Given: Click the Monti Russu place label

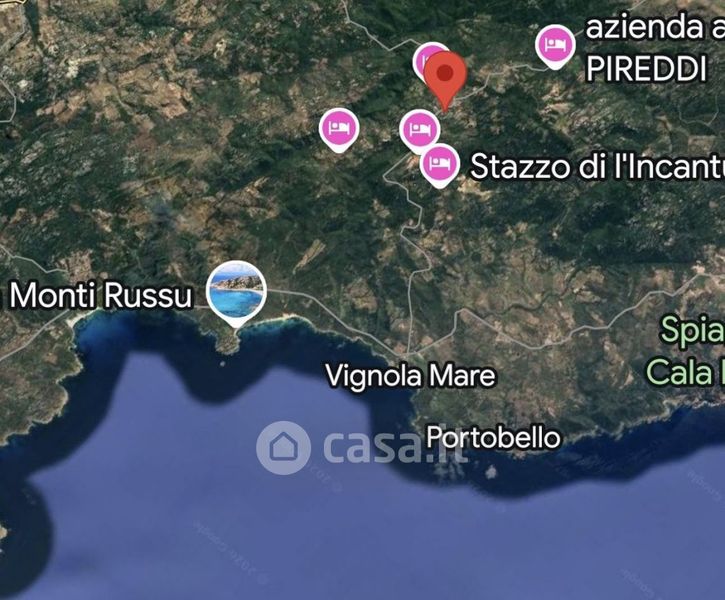Looking at the screenshot, I should [100, 295].
